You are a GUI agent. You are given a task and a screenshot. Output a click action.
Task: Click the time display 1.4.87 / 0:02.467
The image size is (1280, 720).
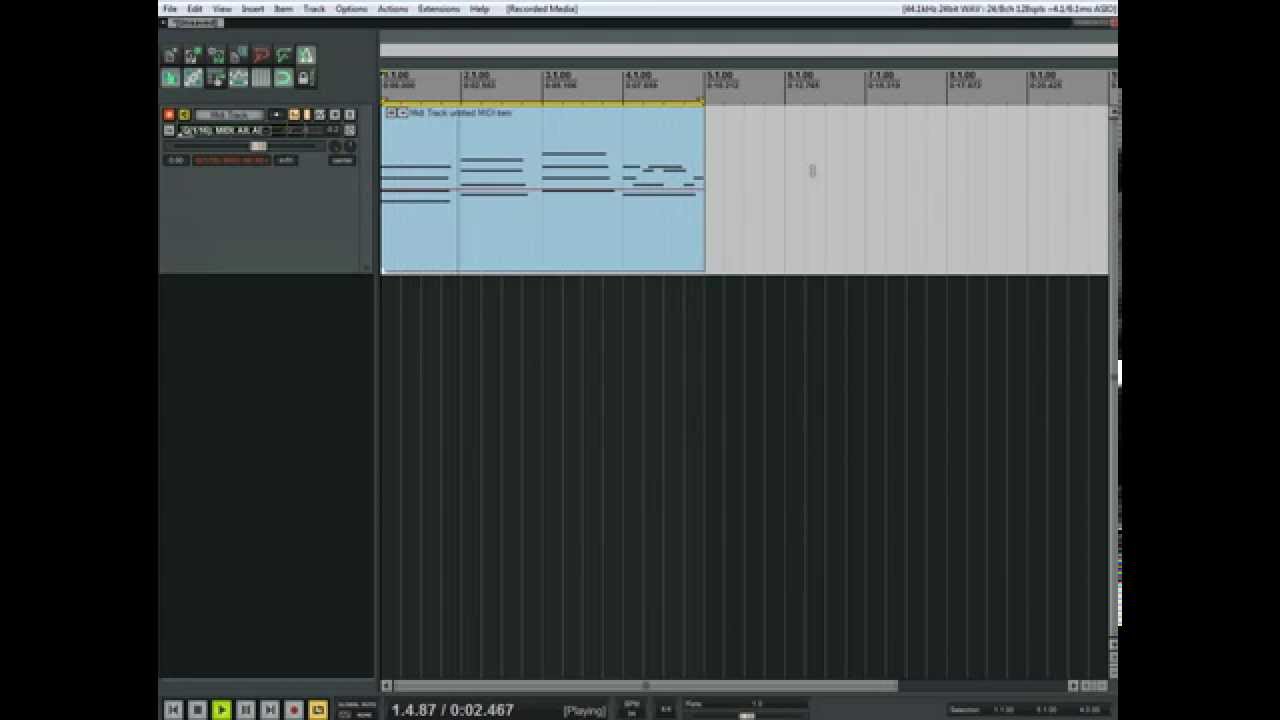click(452, 710)
